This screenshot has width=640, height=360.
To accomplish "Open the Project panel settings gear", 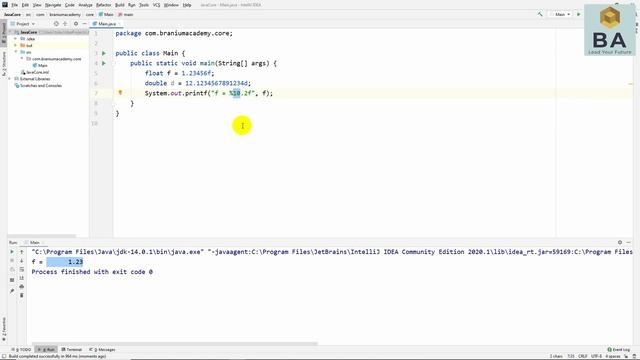I will [x=76, y=24].
